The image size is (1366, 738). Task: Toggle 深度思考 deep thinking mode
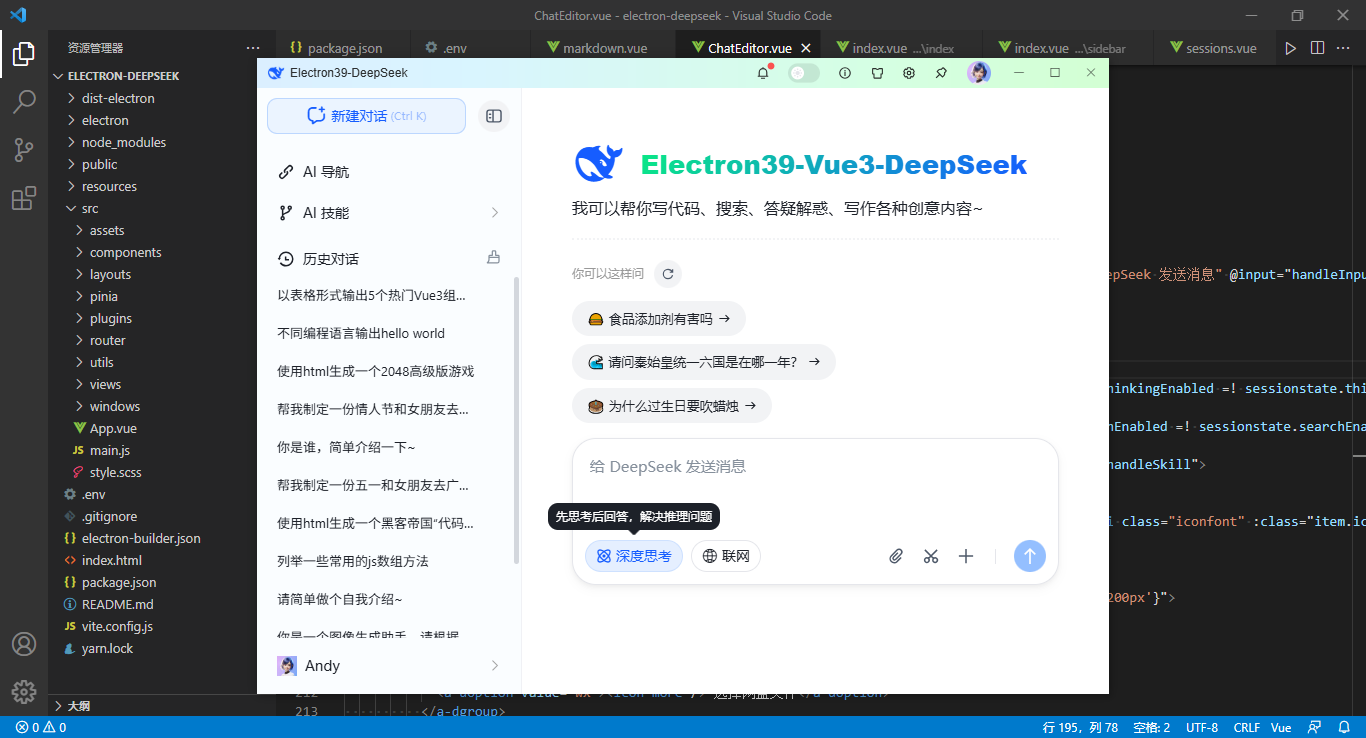pos(634,556)
